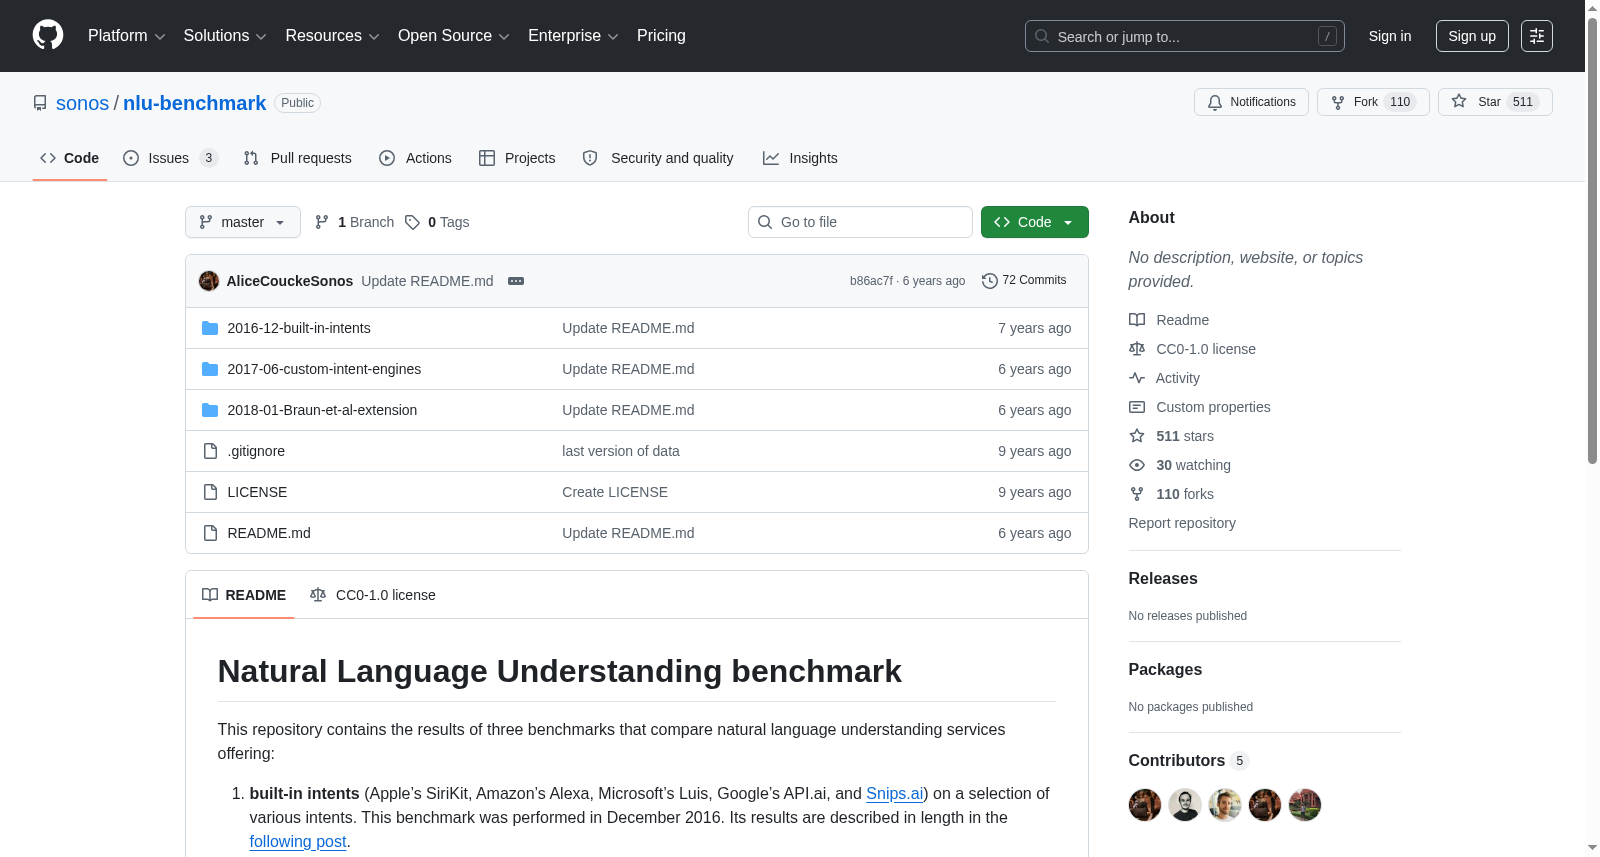Expand the Platform menu

127,36
